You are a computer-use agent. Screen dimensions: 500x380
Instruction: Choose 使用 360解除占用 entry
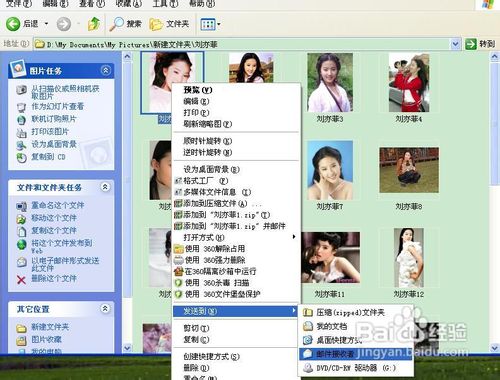point(236,249)
